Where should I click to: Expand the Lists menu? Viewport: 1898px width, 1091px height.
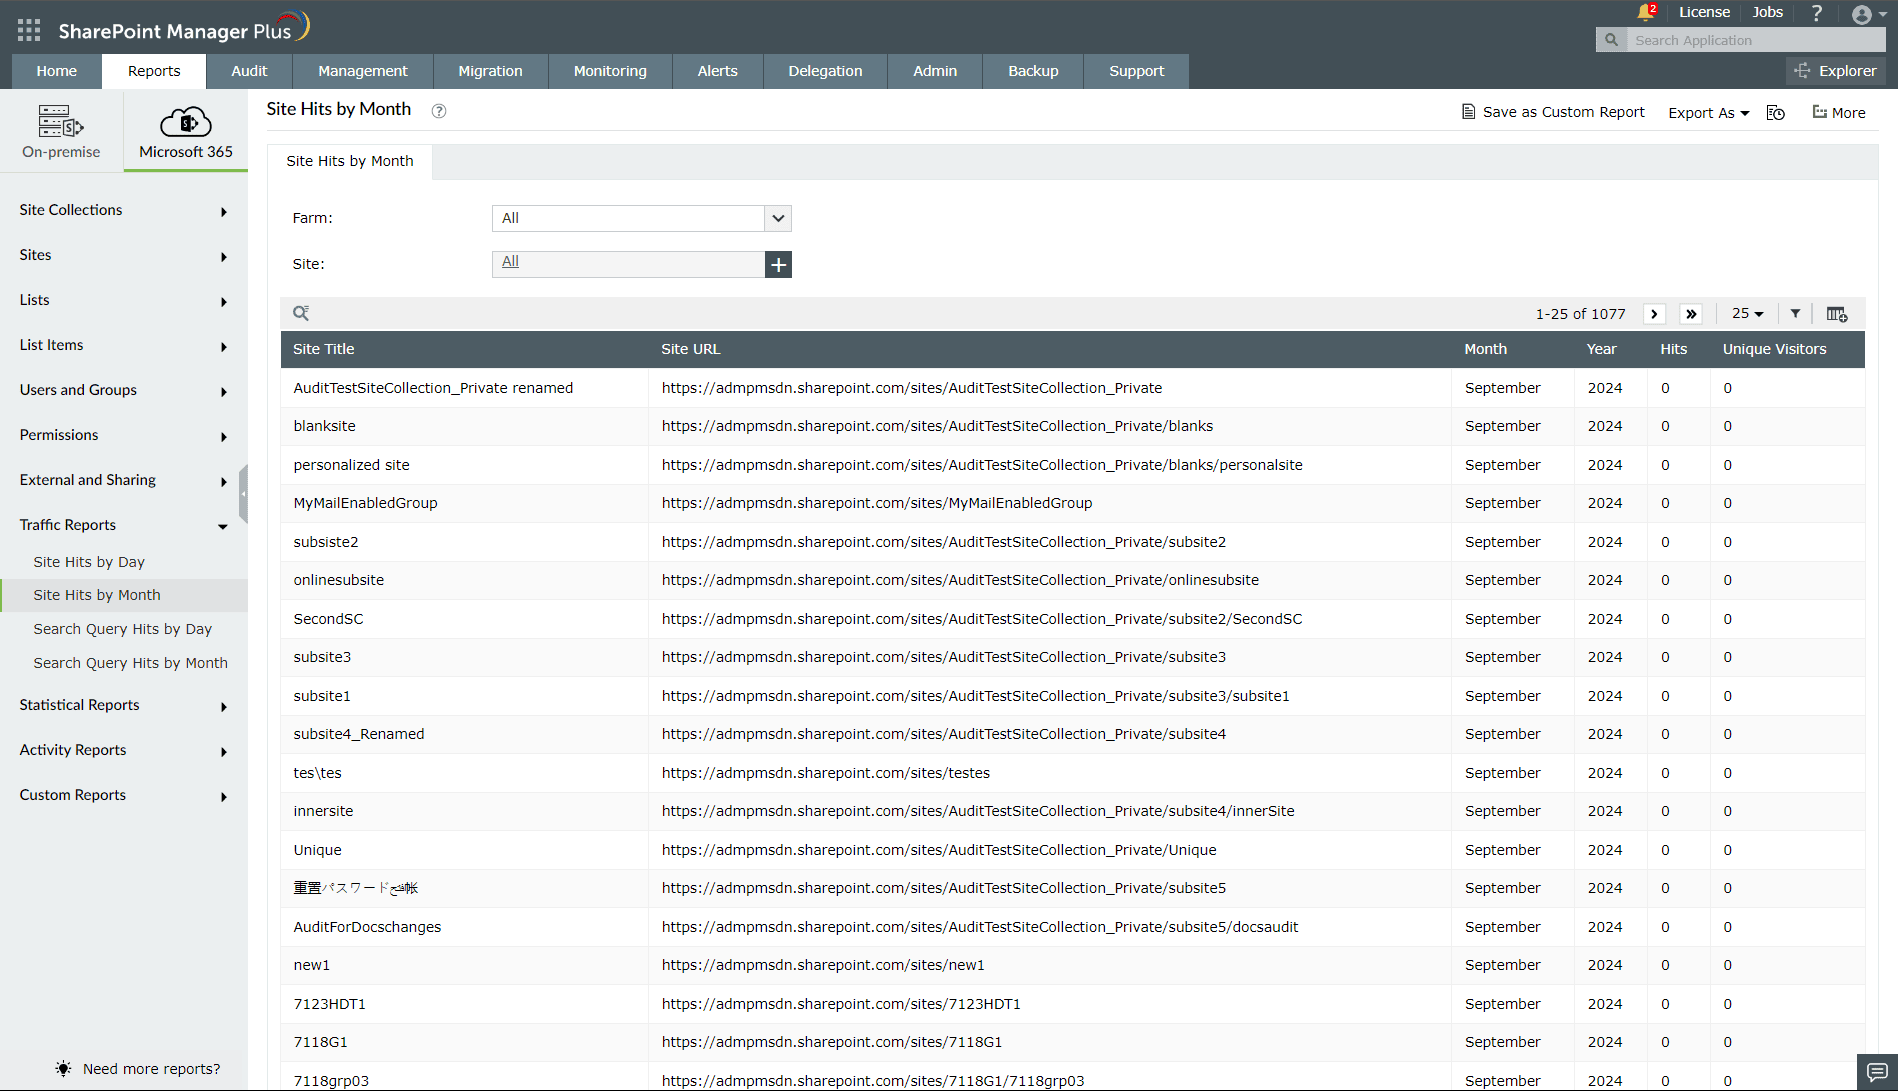[124, 300]
